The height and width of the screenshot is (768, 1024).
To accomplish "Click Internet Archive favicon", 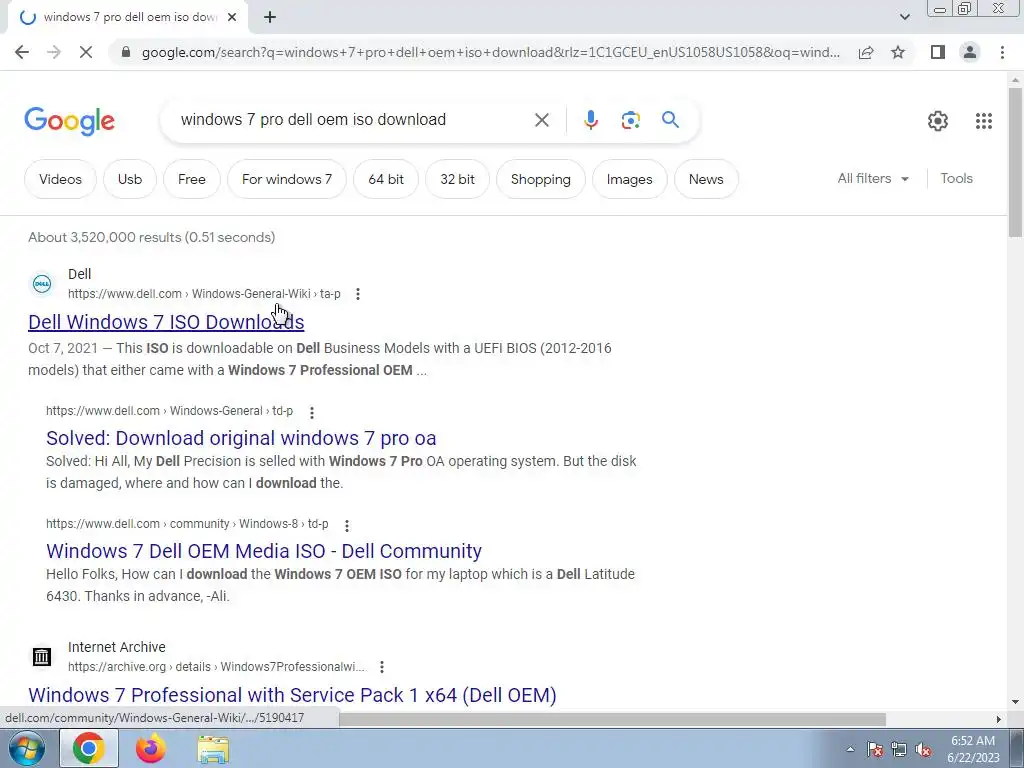I will [42, 656].
